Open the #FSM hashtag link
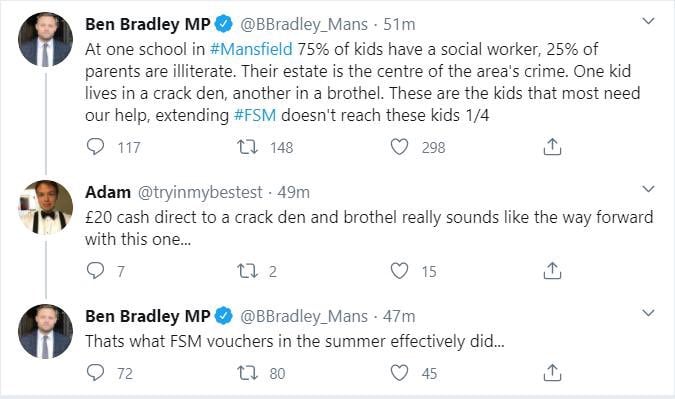Screen dimensions: 675x399 pyautogui.click(x=255, y=115)
